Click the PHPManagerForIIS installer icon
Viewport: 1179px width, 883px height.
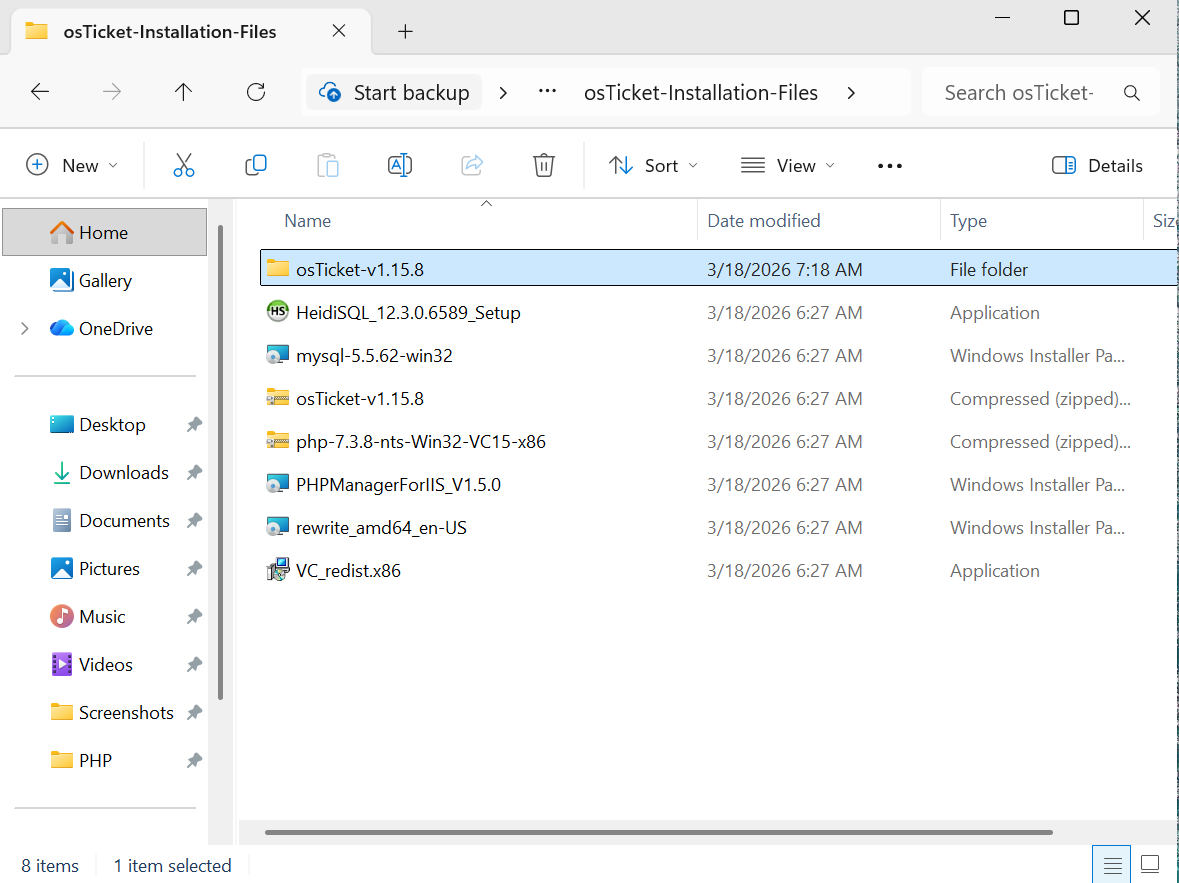tap(277, 484)
